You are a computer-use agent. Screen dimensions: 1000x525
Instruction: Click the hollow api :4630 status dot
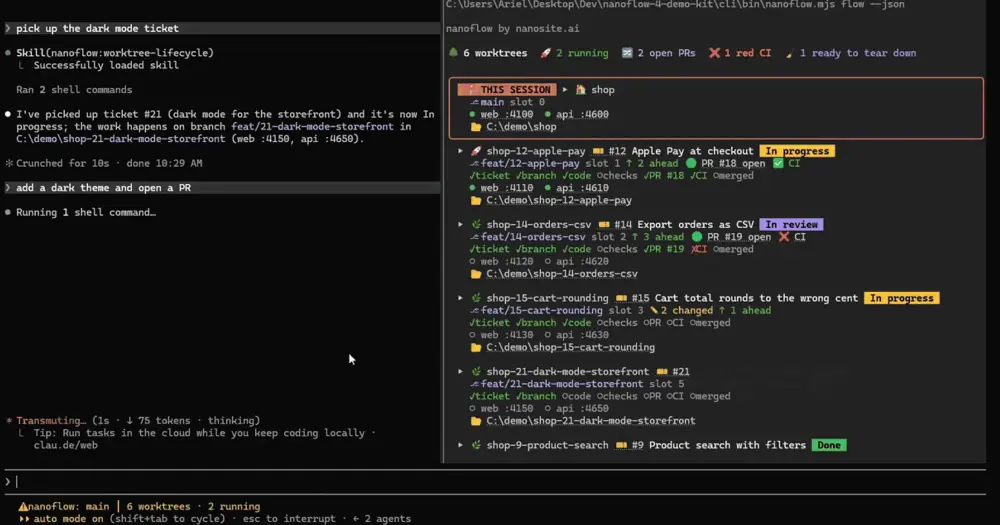coord(548,335)
